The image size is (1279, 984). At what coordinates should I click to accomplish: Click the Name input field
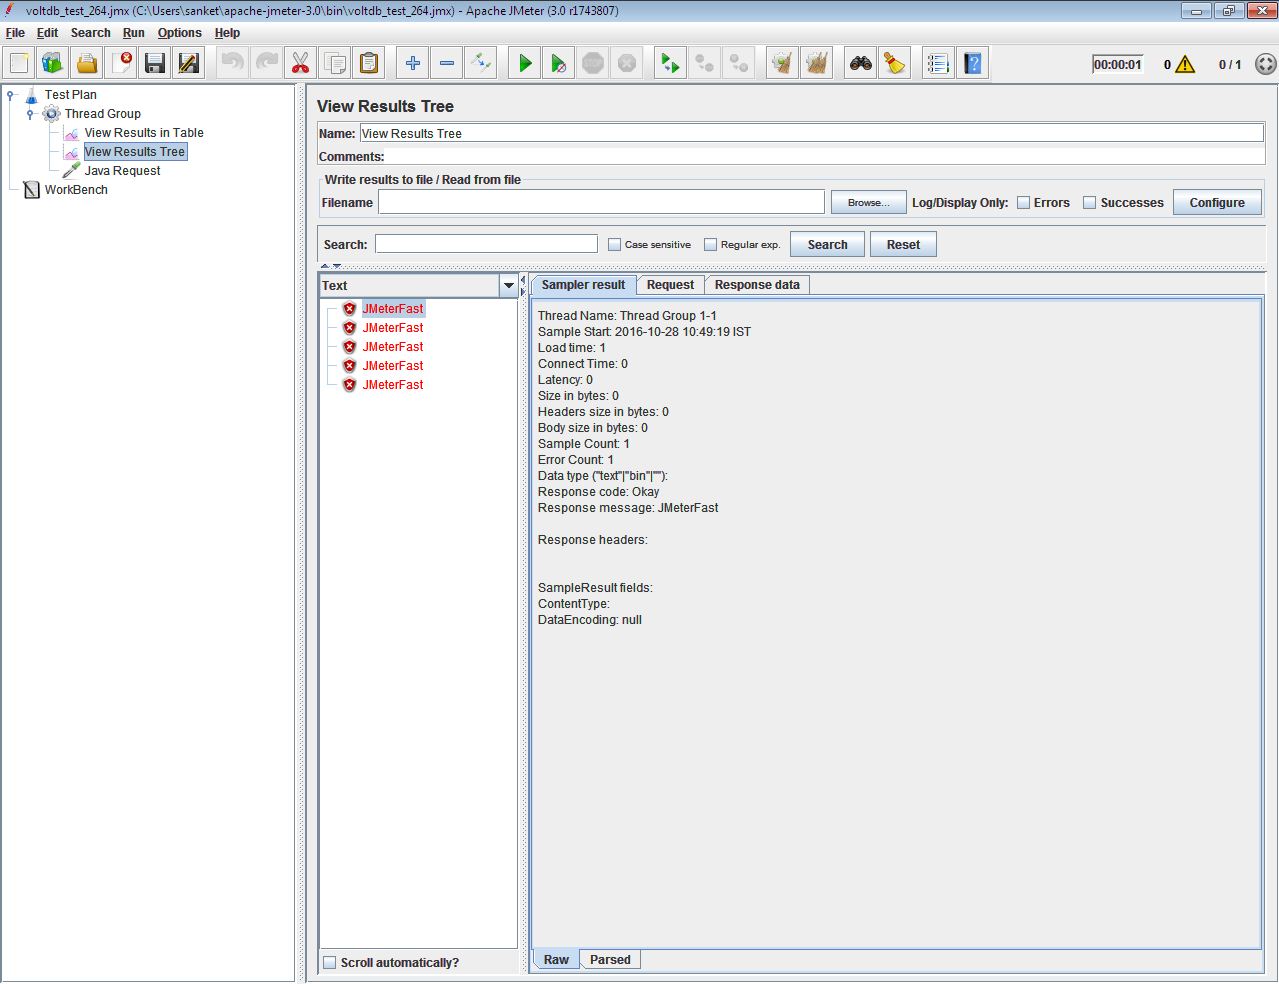[811, 133]
